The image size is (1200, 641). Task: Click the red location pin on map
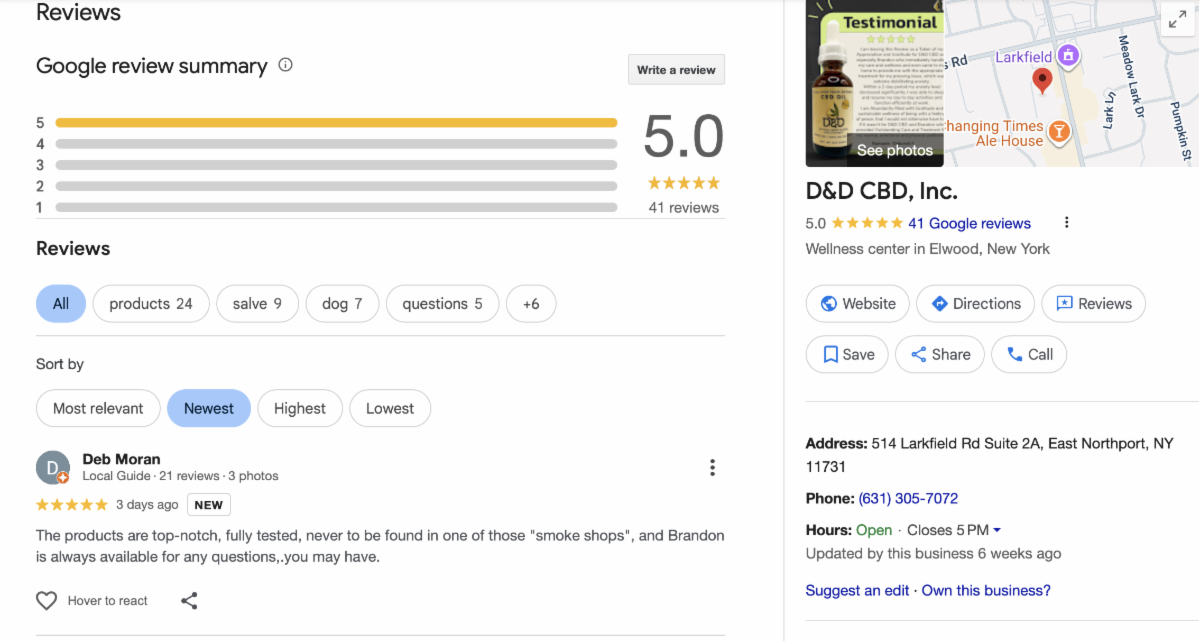pos(1042,82)
